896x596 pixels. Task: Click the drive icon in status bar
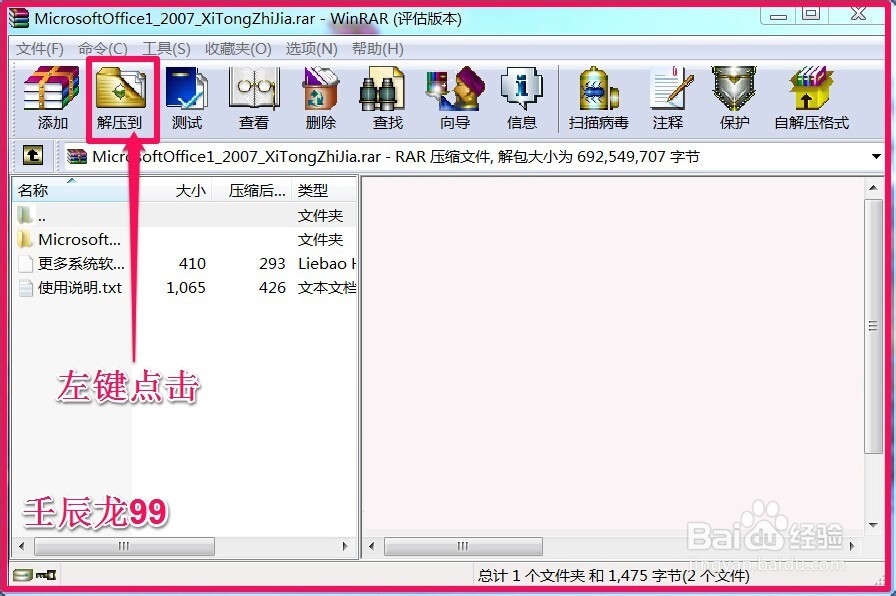click(23, 575)
